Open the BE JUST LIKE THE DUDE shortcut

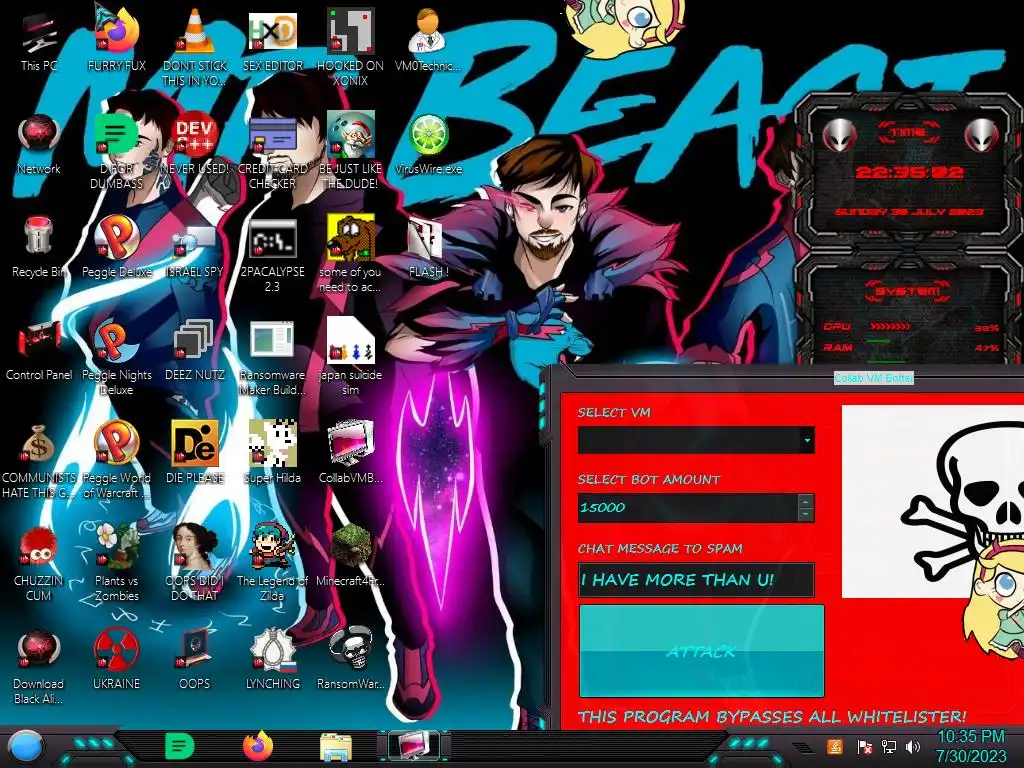pos(351,150)
